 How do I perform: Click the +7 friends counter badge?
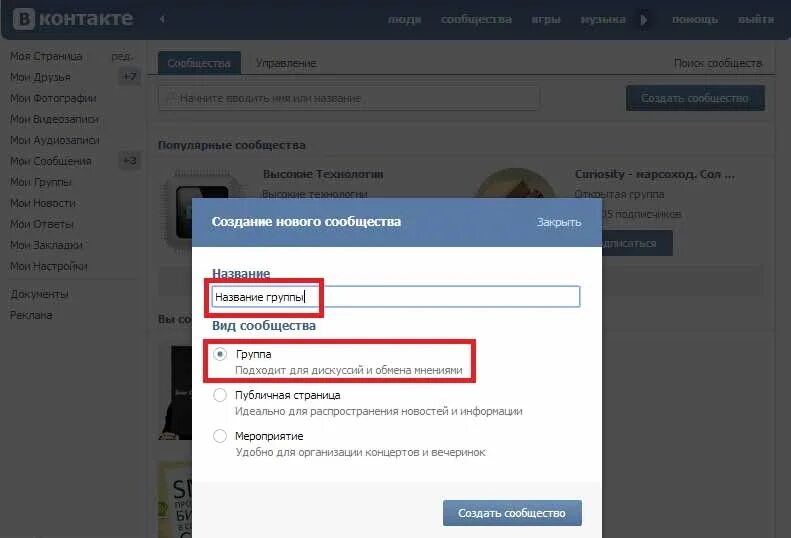tap(130, 77)
